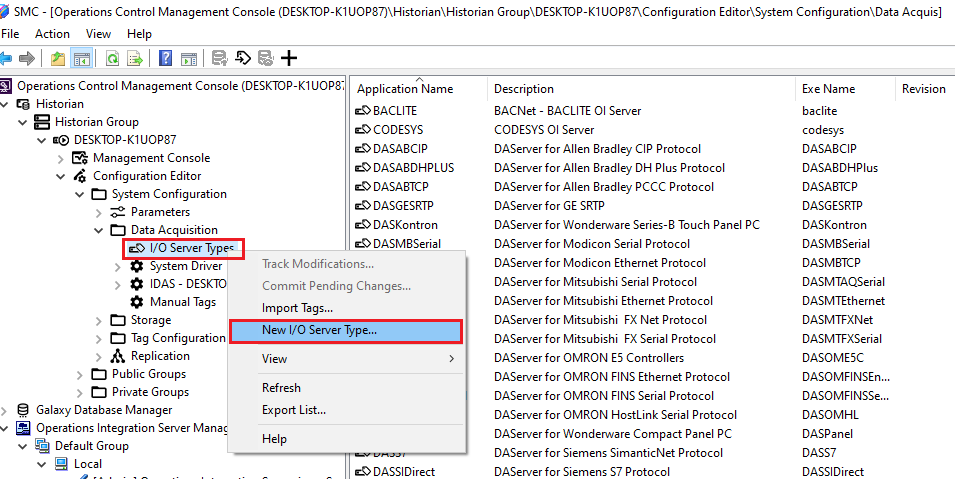Sort by Application Name column header
The image size is (955, 479).
pos(419,89)
